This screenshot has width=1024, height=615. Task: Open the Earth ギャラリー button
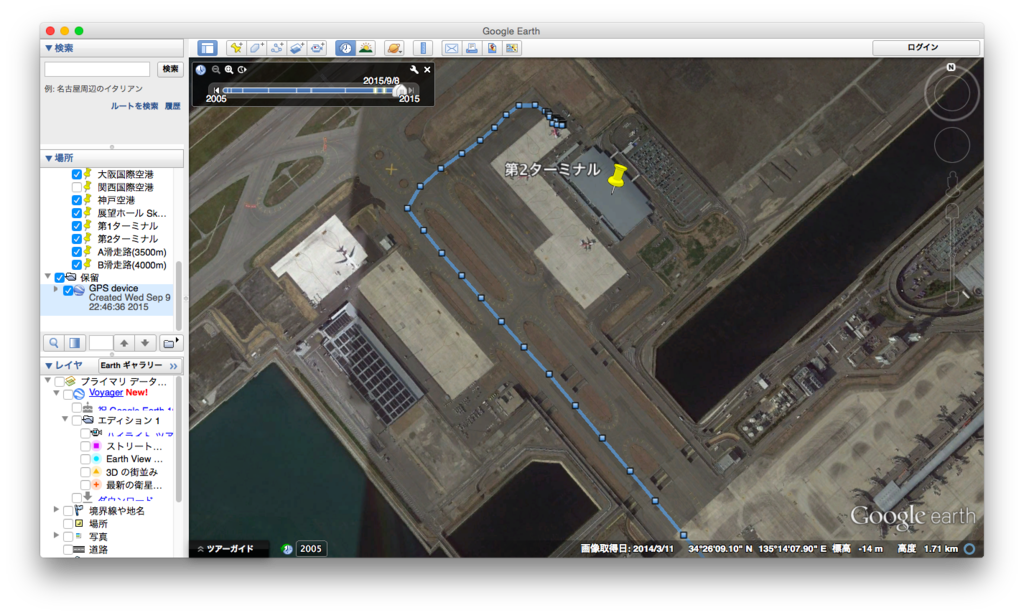click(x=138, y=366)
